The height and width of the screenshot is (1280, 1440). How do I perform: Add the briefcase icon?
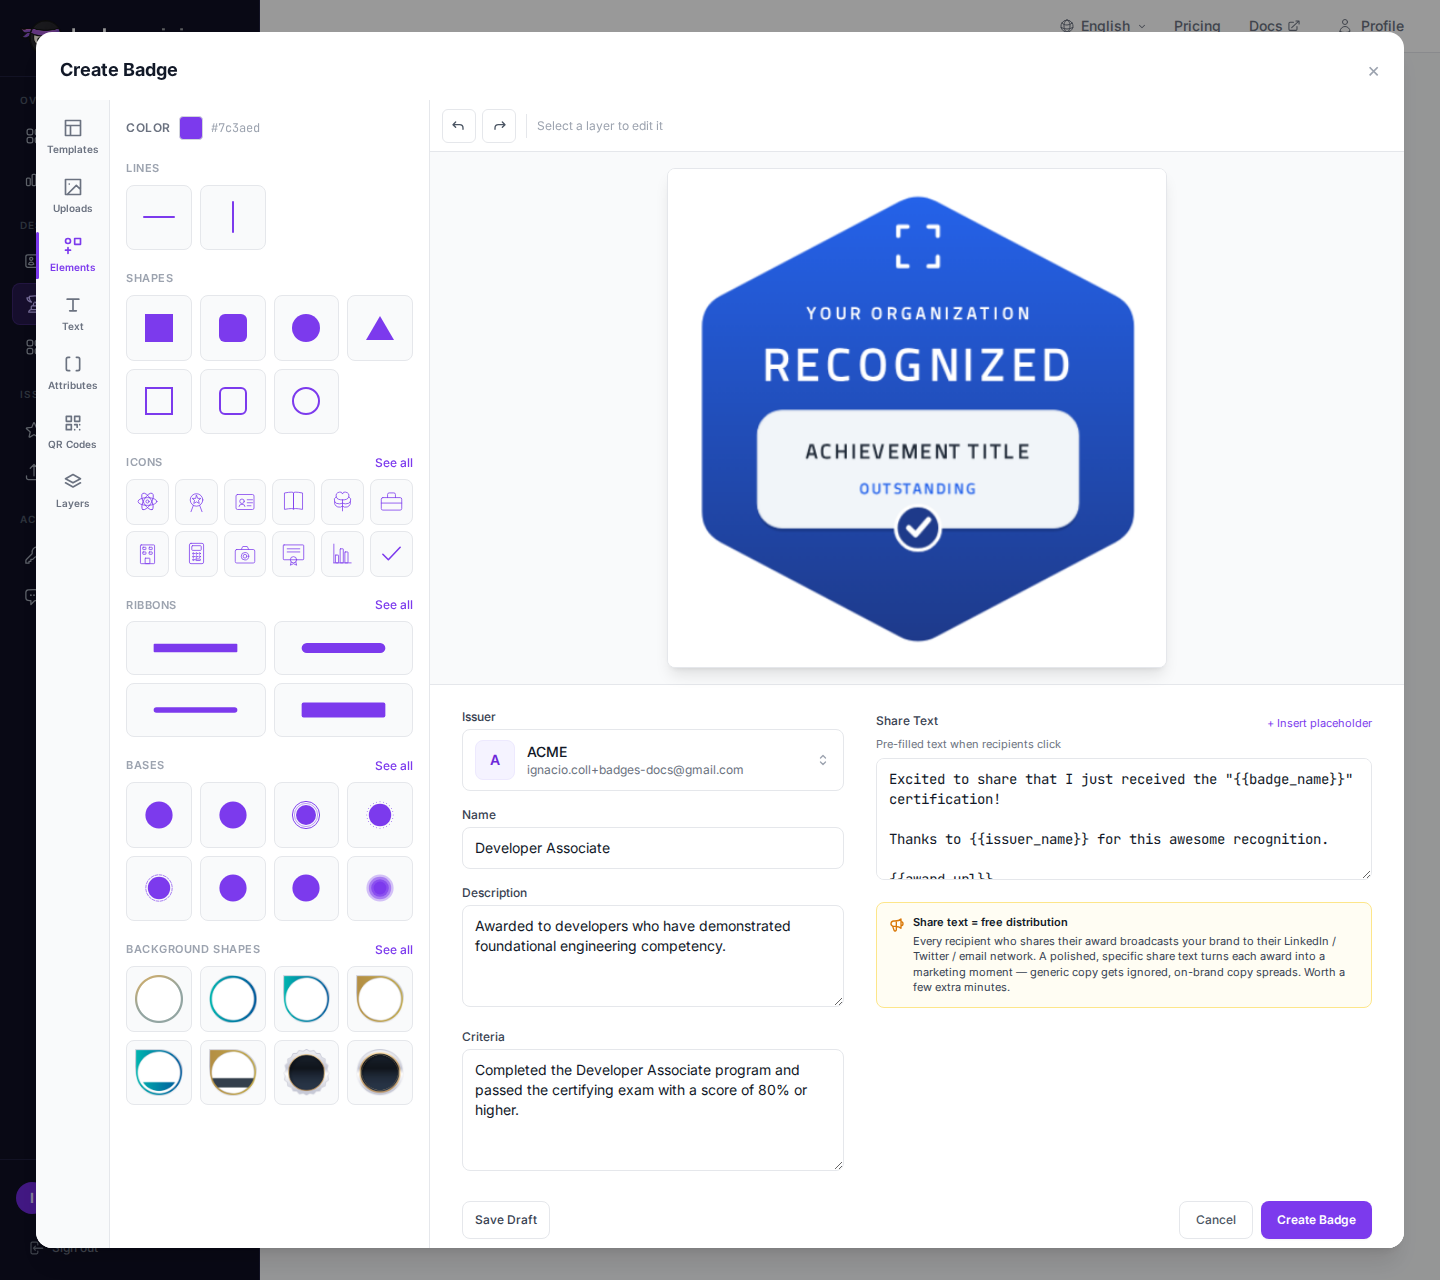click(x=391, y=502)
